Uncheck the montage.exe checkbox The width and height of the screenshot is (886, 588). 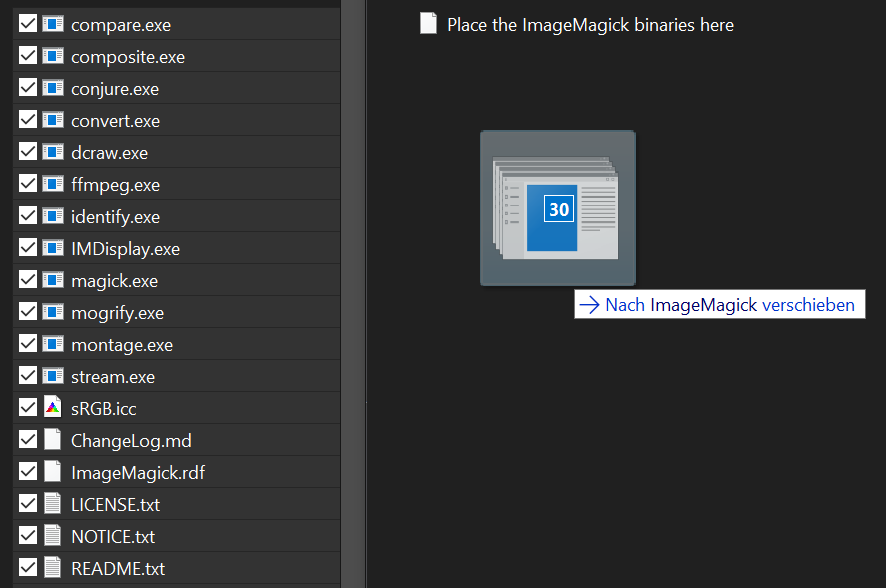(28, 344)
